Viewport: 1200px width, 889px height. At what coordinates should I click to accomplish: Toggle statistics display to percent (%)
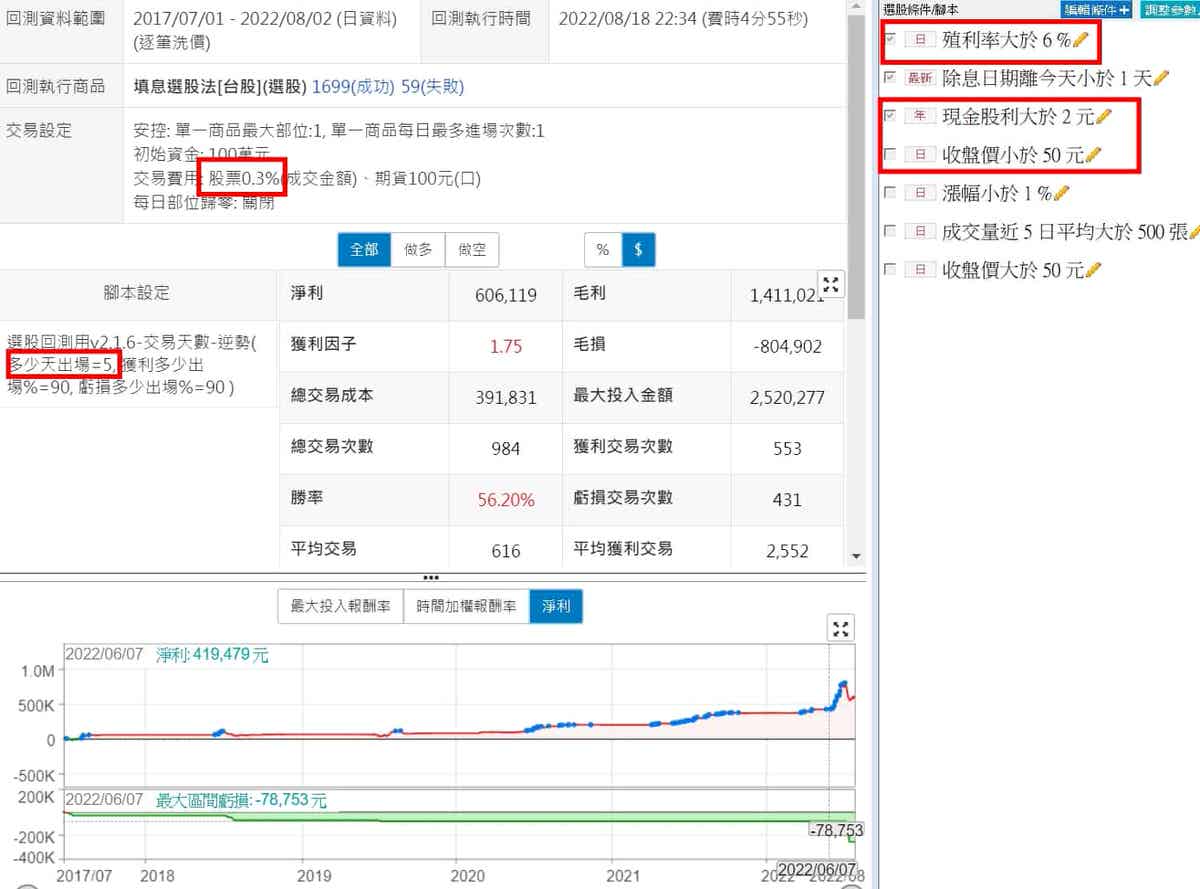point(603,250)
